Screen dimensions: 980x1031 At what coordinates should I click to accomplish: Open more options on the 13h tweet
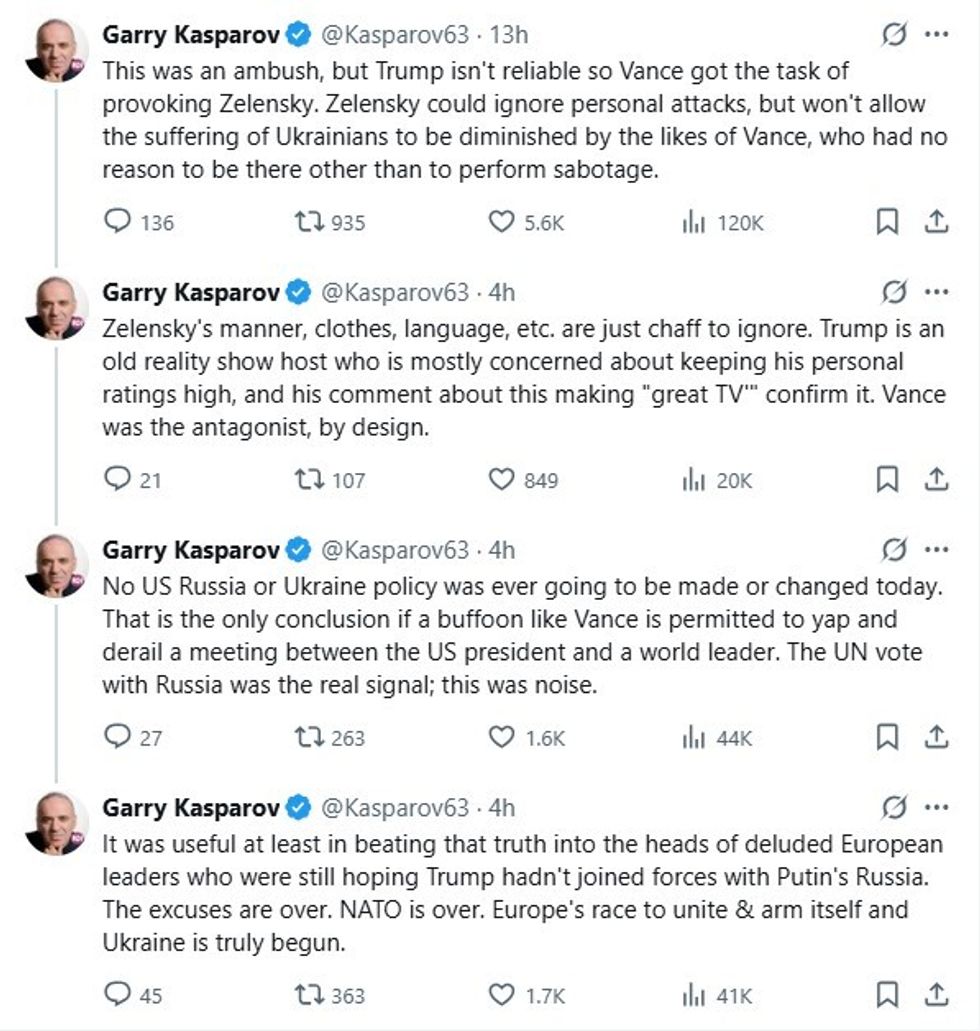click(936, 35)
